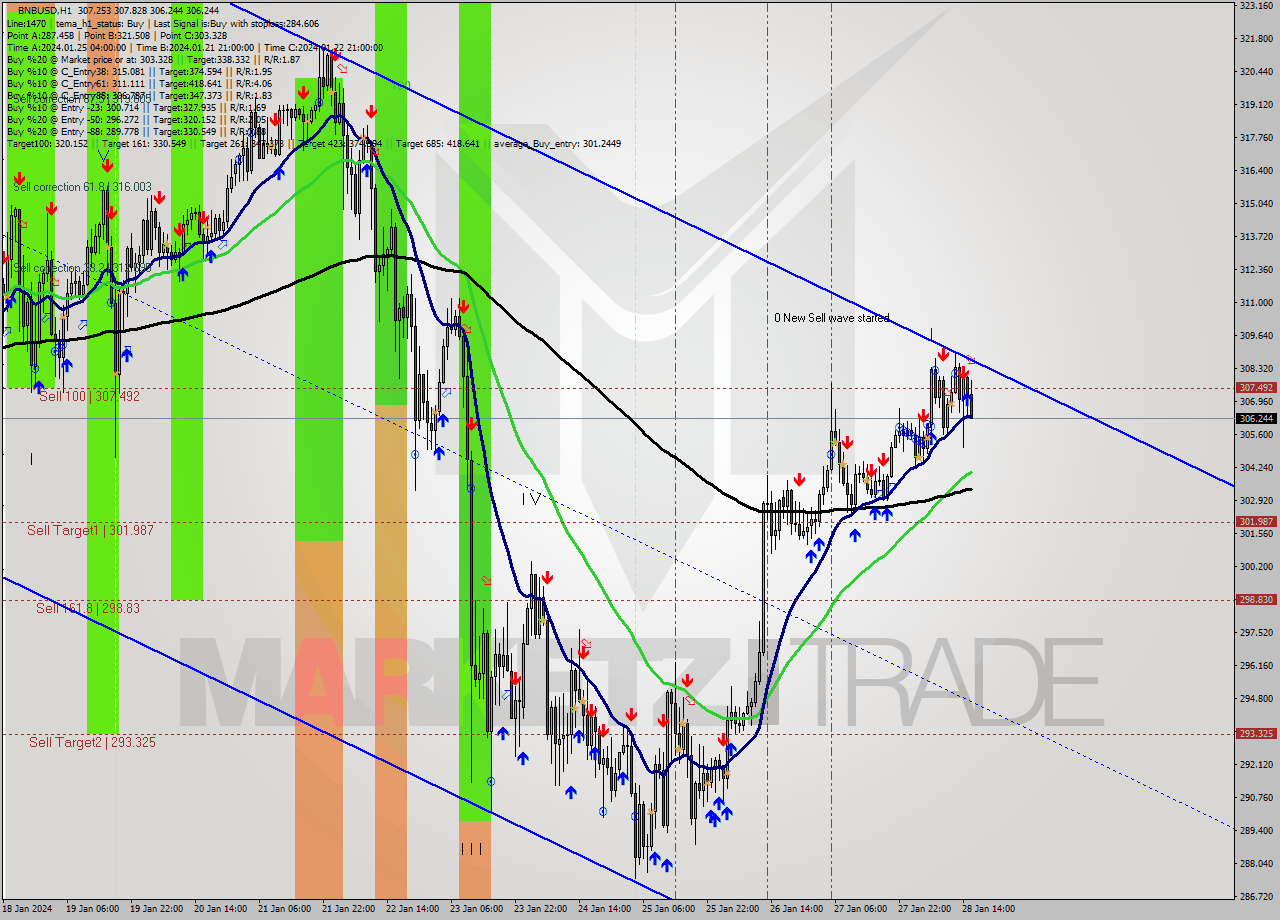The image size is (1280, 920).
Task: Click the 290.760 price axis value
Action: tap(1256, 798)
